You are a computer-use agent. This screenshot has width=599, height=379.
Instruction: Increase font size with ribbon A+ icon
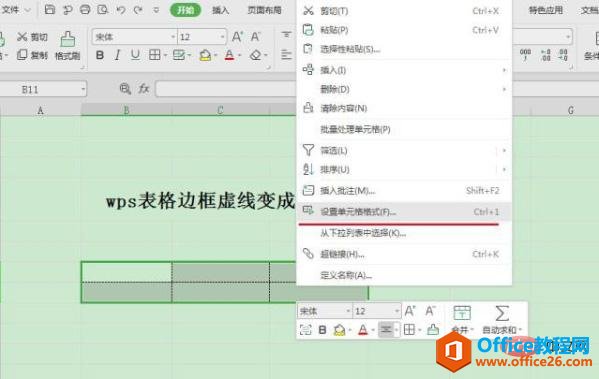pos(237,37)
